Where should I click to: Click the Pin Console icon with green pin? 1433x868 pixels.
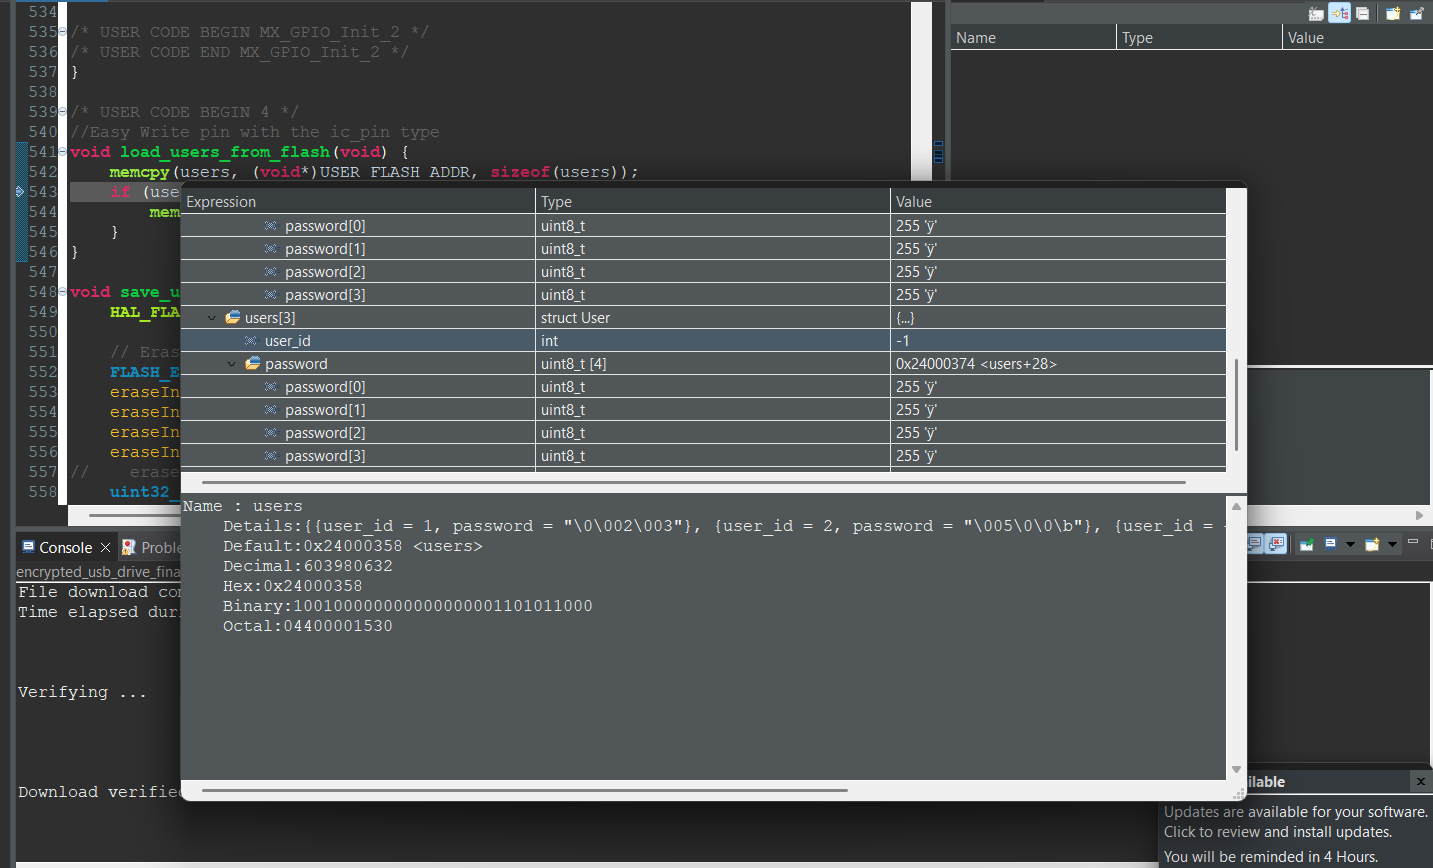click(1306, 544)
